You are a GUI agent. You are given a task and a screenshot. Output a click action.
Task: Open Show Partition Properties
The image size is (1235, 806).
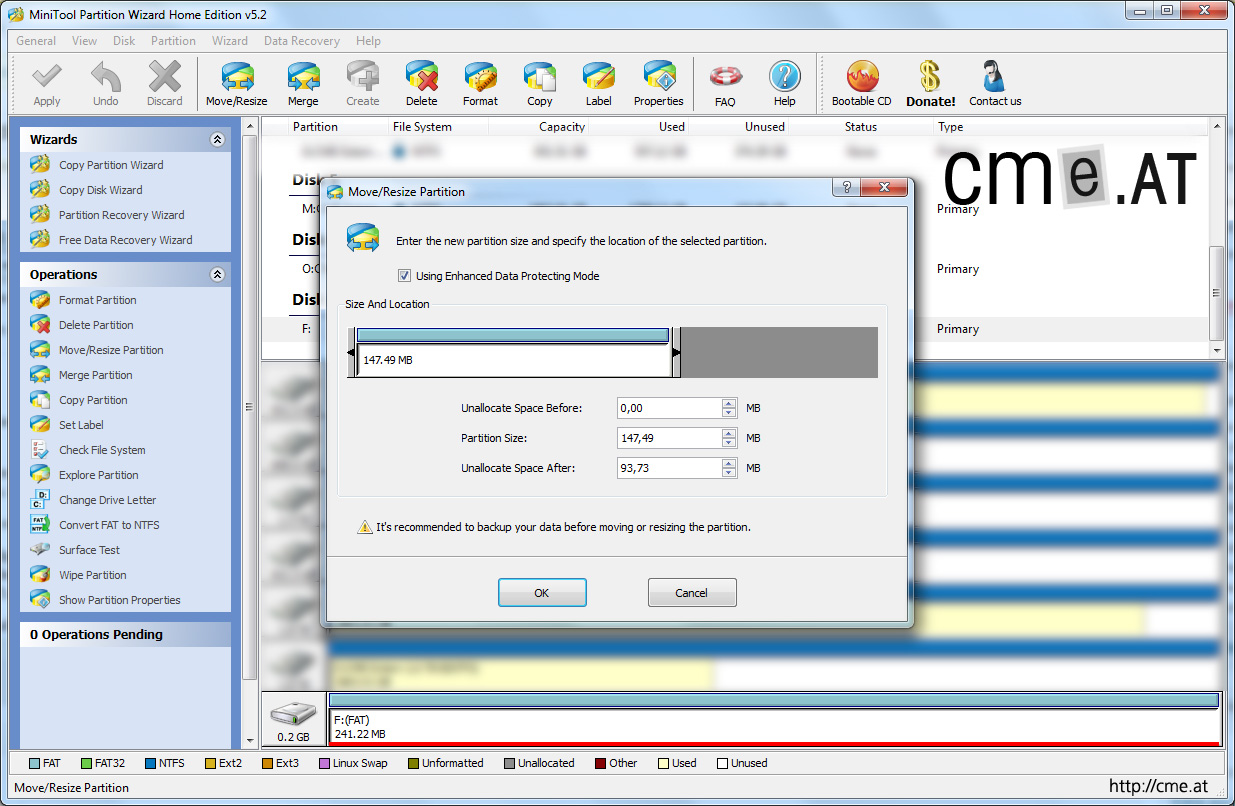coord(119,600)
